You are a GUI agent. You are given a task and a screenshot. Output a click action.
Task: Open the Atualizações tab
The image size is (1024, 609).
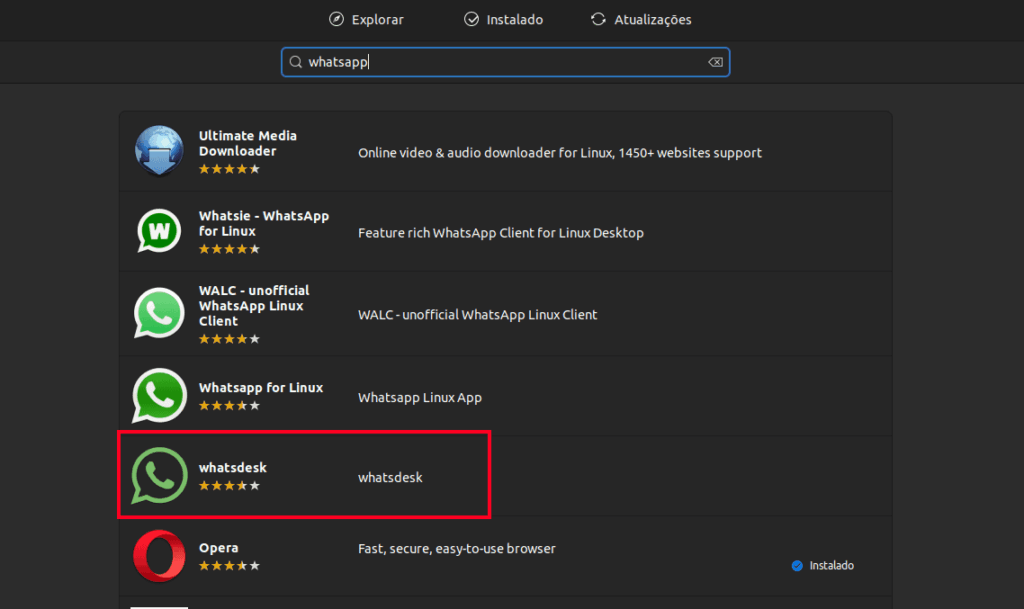[x=640, y=19]
